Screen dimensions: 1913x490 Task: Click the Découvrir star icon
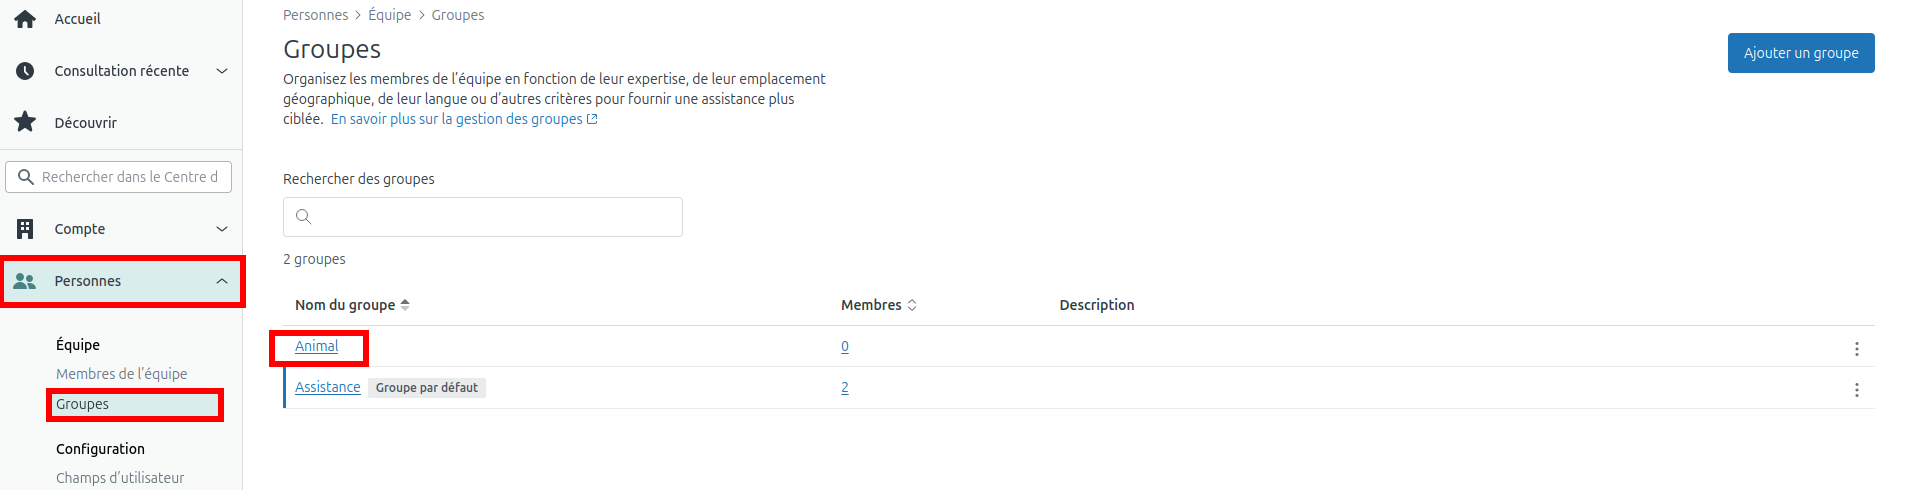coord(25,123)
